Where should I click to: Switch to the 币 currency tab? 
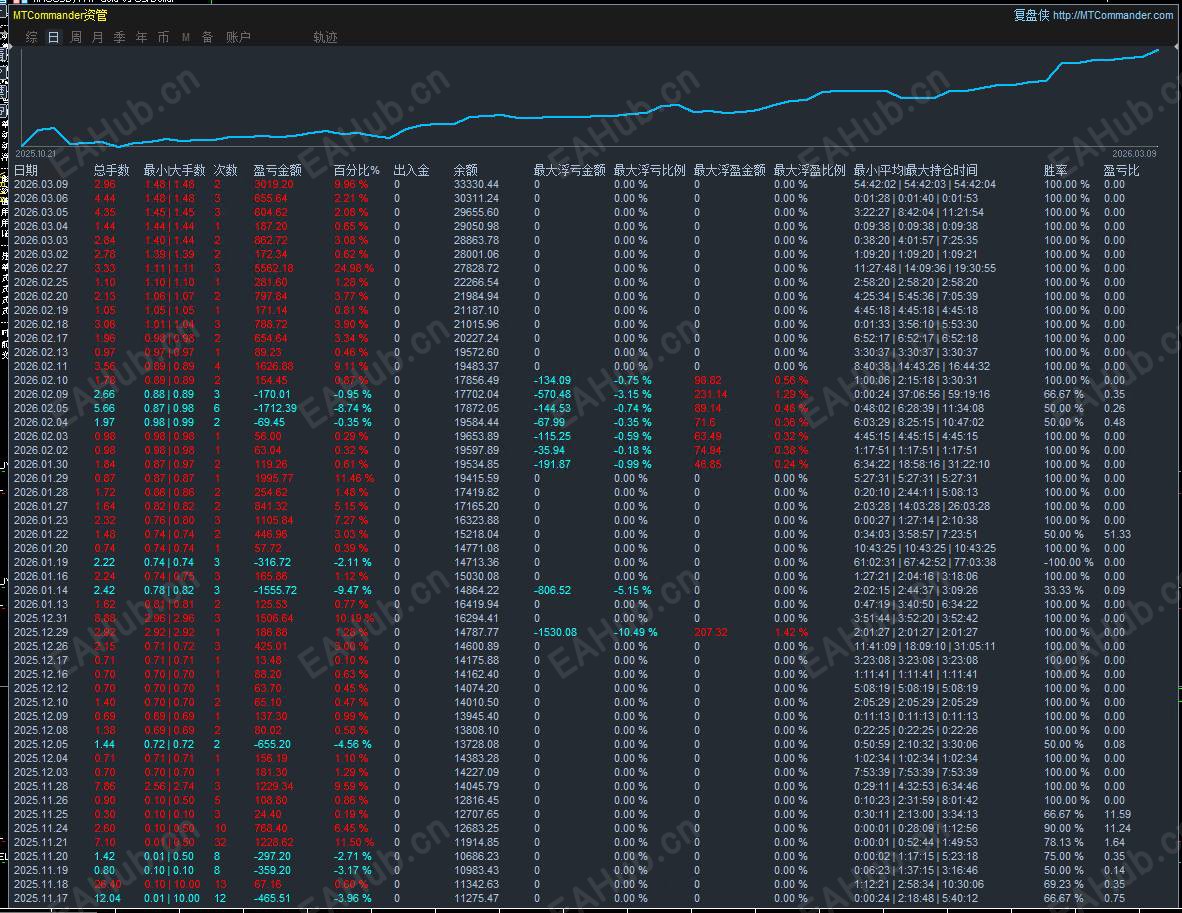[x=163, y=37]
